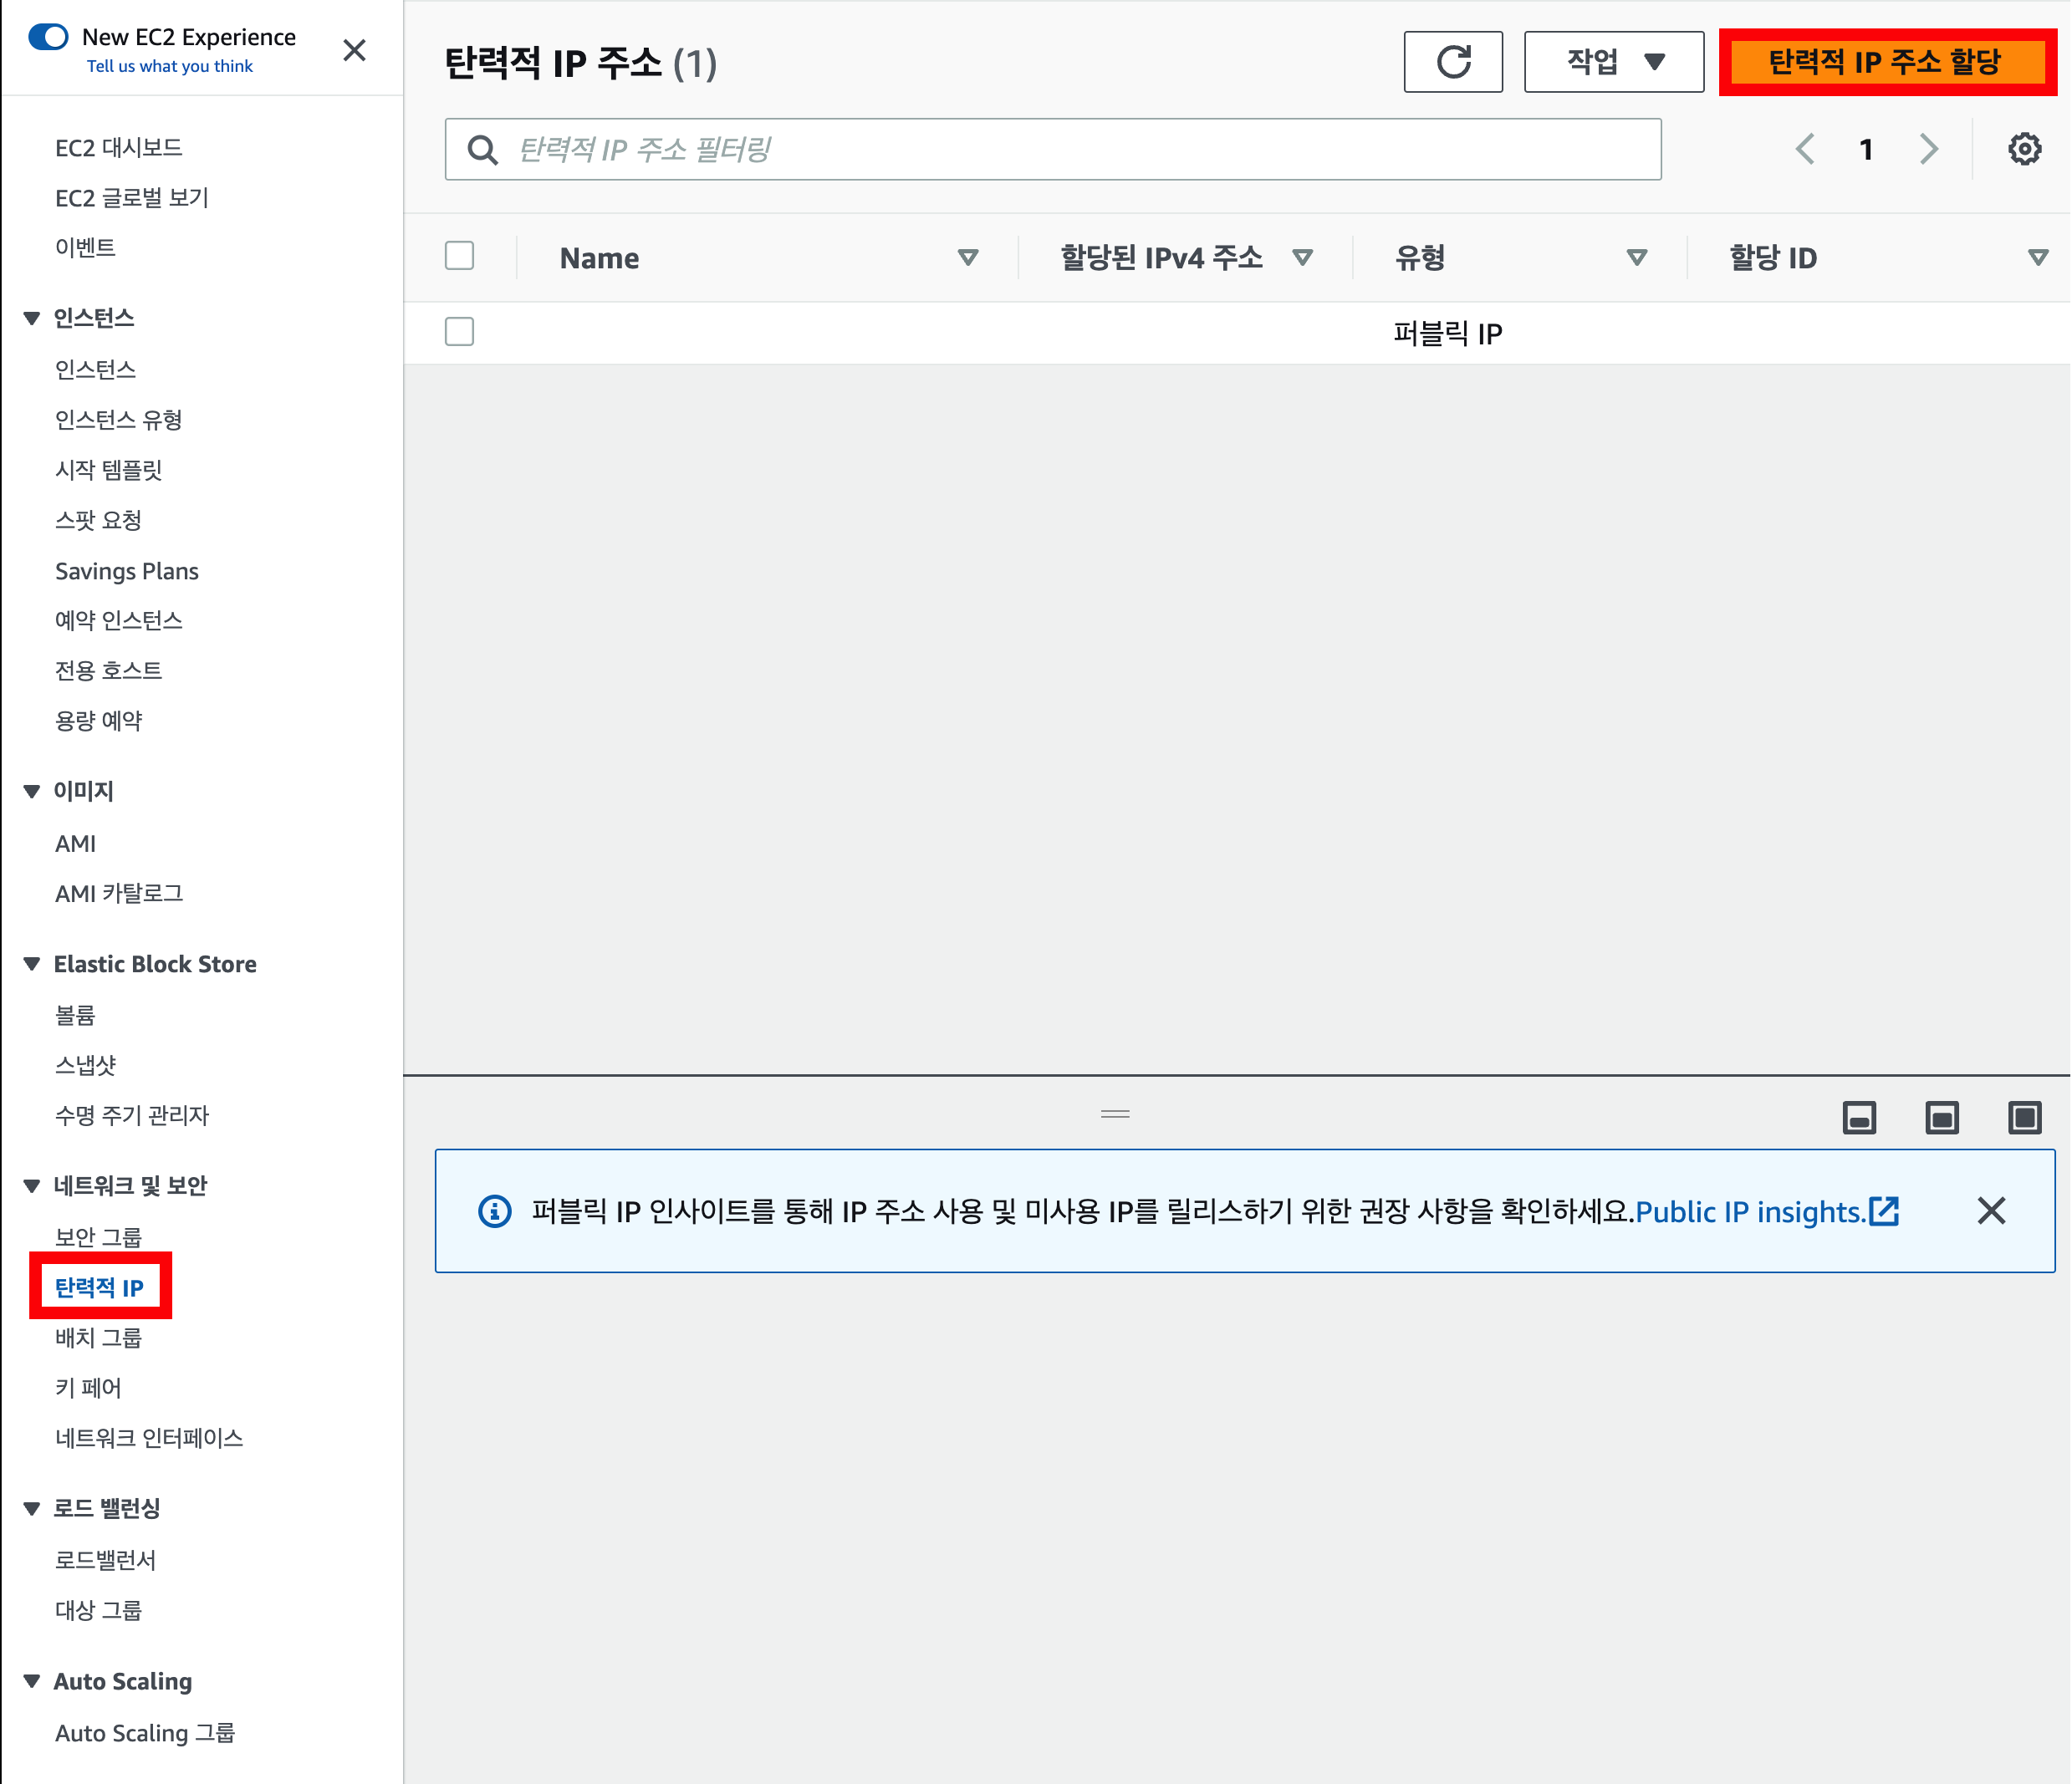
Task: Close the New EC2 Experience sidebar
Action: [354, 50]
